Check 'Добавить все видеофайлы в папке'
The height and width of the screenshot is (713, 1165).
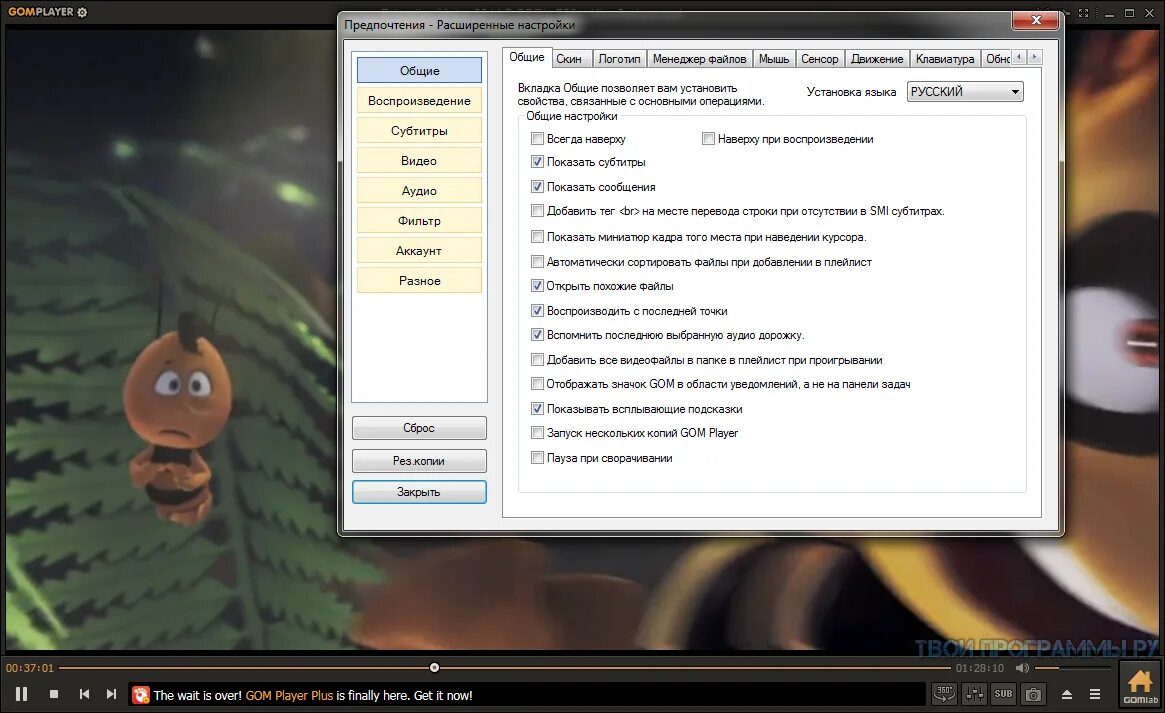(537, 359)
